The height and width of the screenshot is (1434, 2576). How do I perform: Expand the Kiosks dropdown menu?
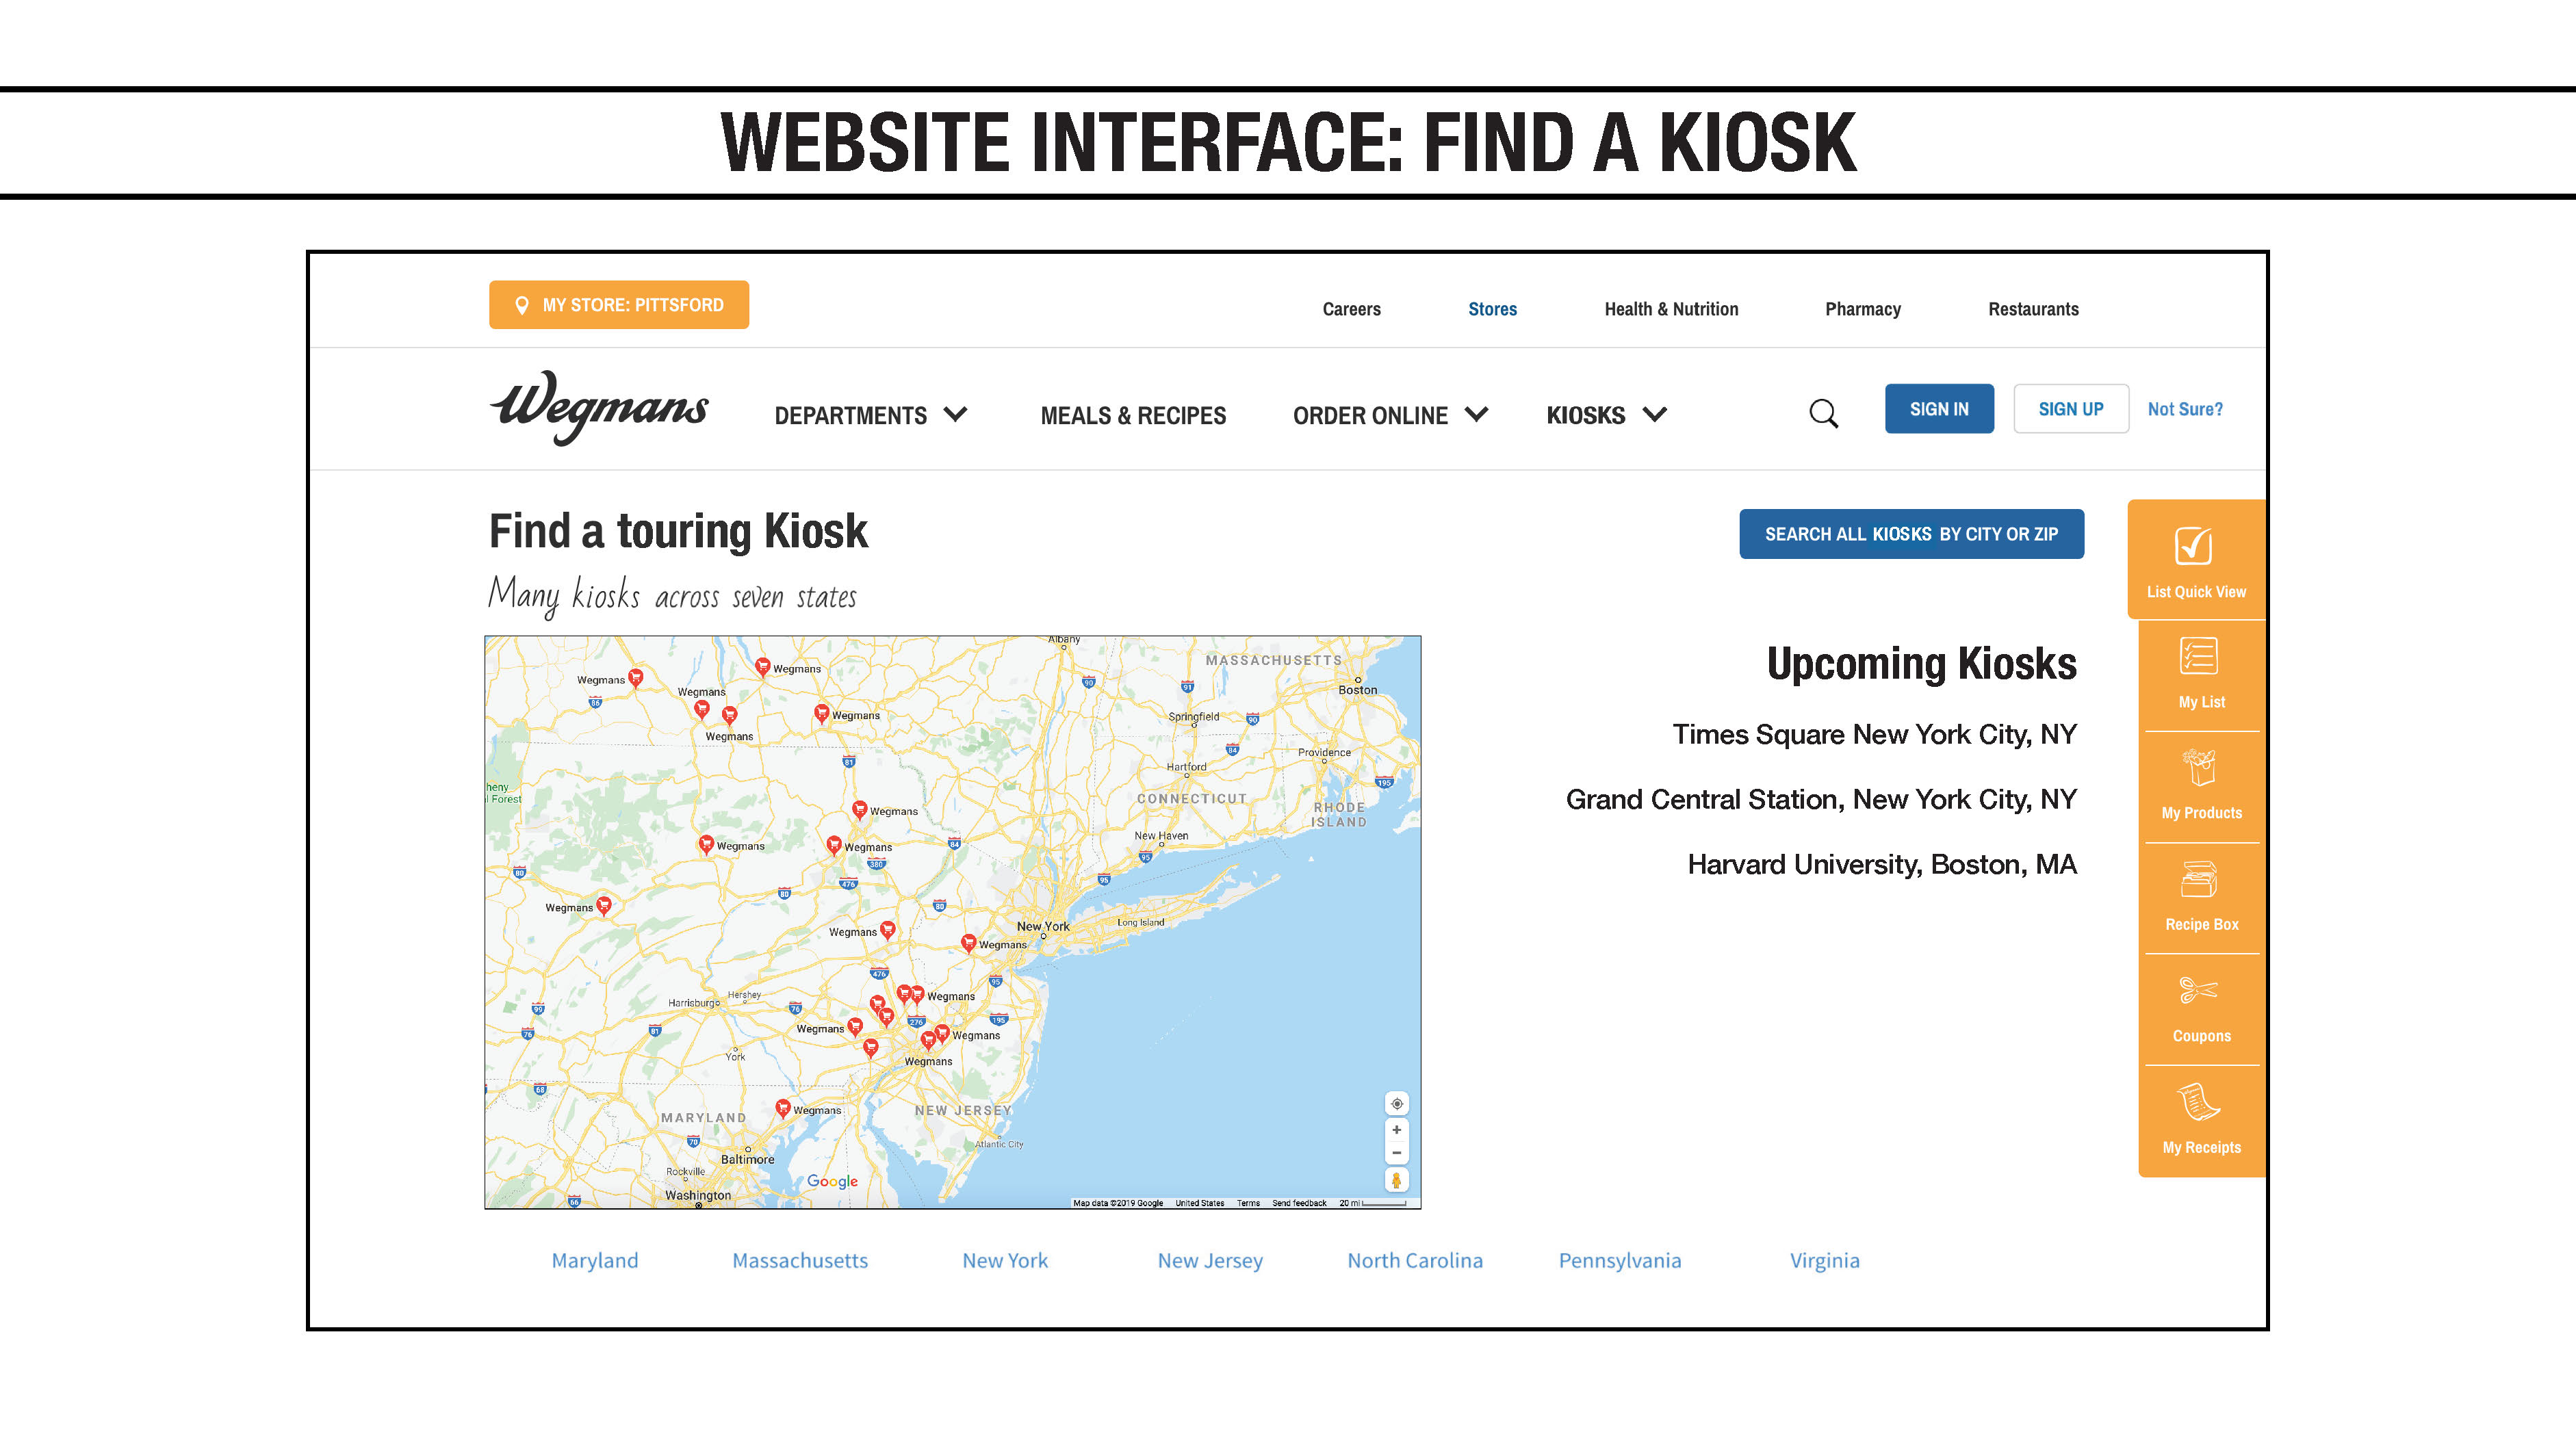[1605, 415]
